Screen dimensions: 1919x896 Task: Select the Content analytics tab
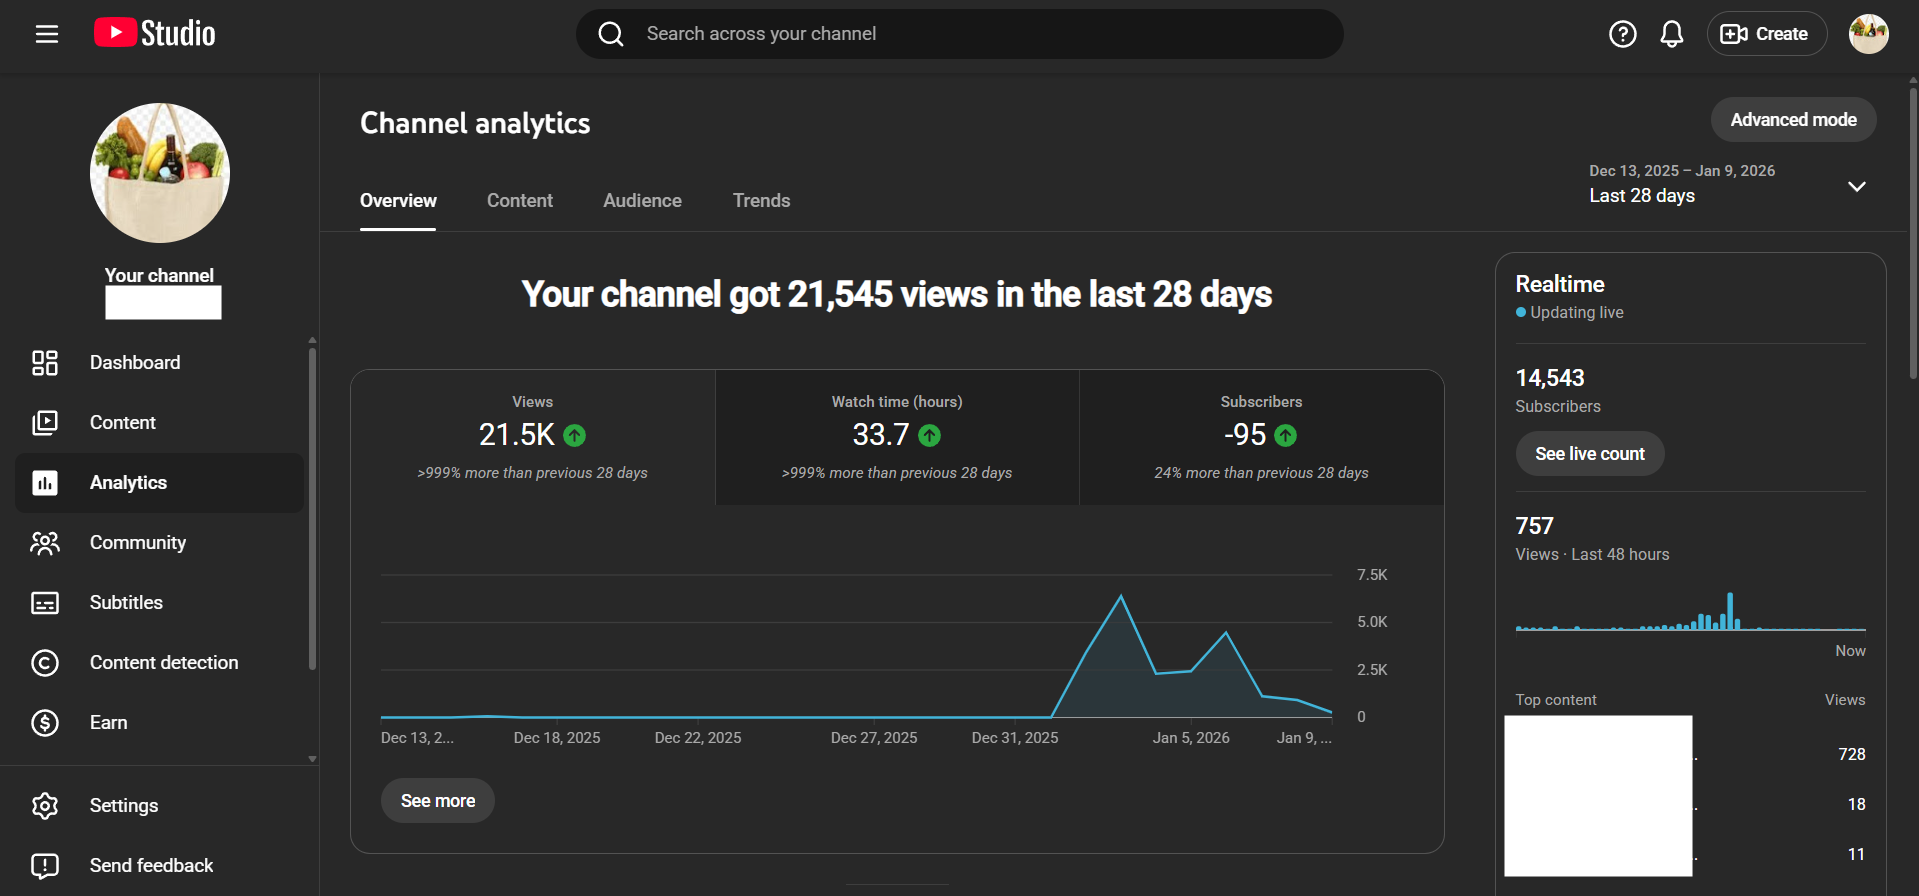click(519, 201)
